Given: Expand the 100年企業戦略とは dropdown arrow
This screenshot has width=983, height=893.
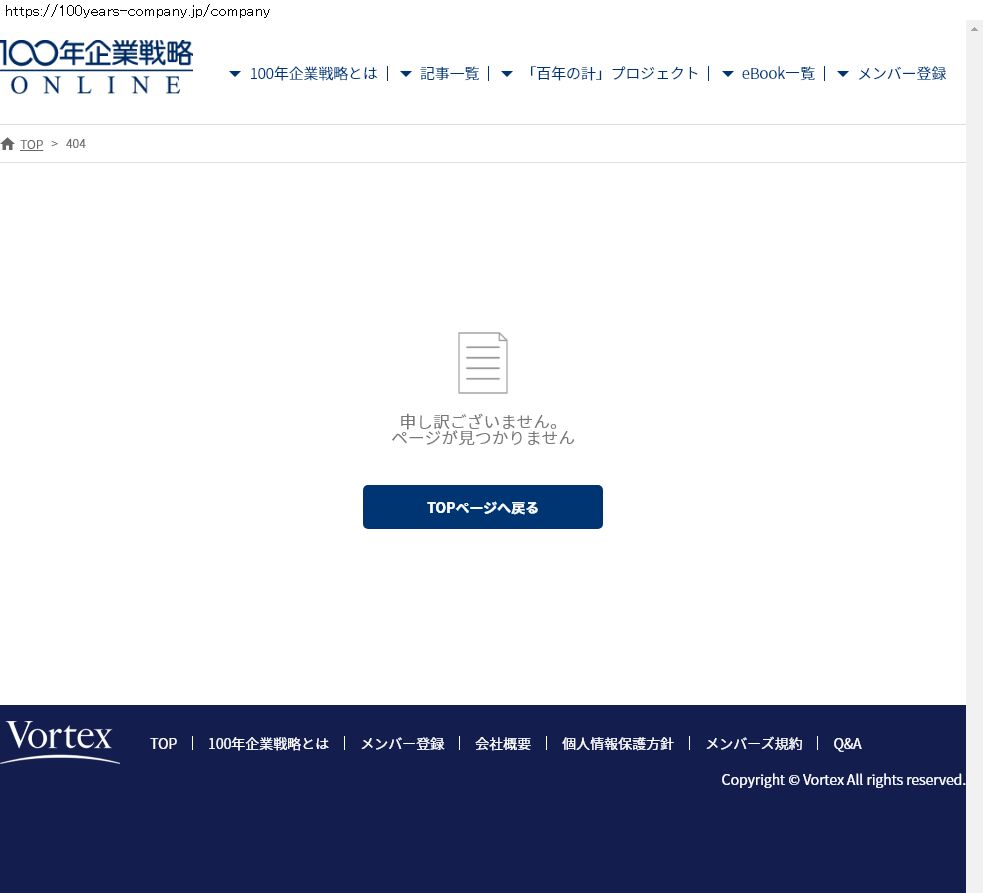Looking at the screenshot, I should [235, 74].
